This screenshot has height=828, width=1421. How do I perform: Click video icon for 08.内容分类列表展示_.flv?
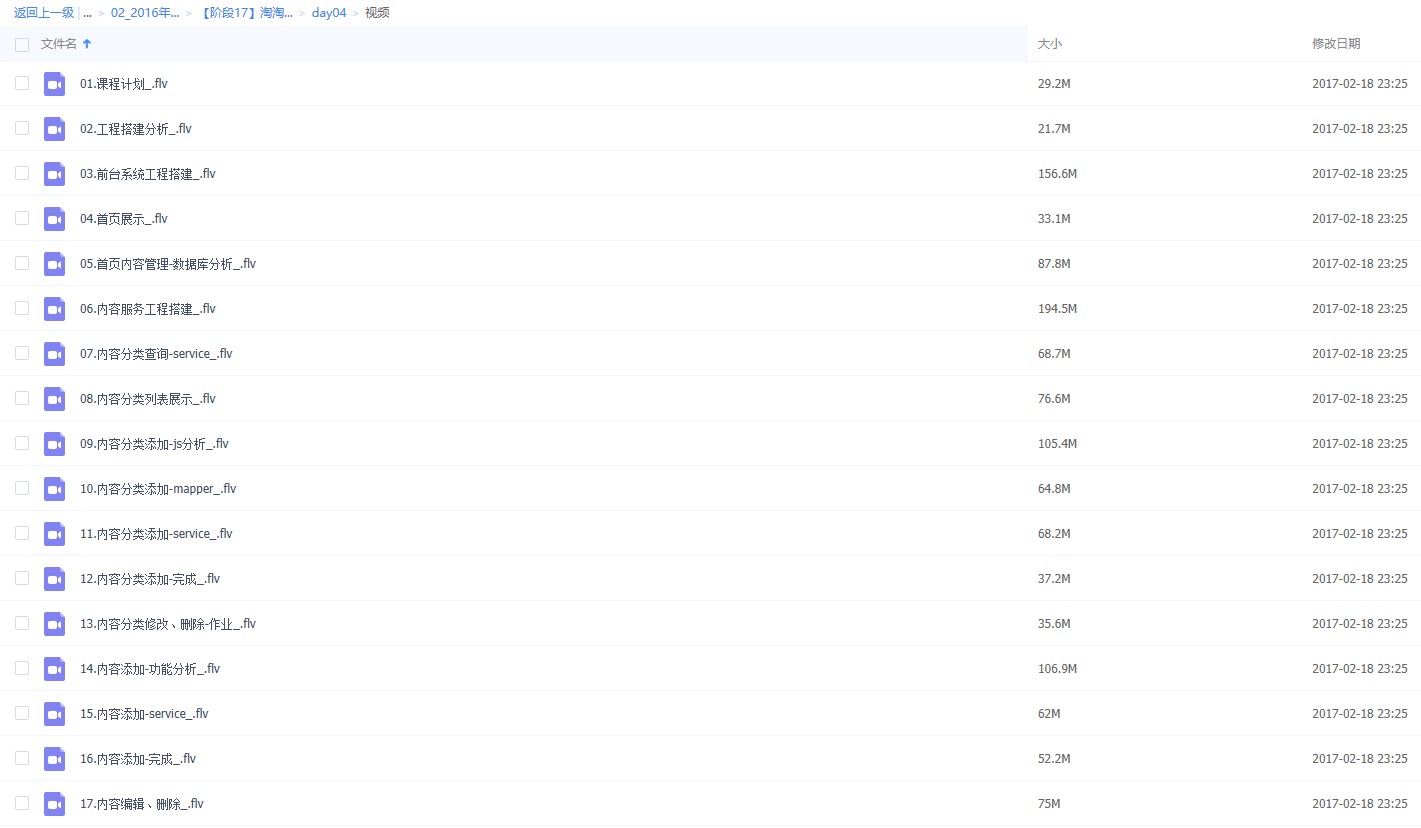pyautogui.click(x=54, y=399)
